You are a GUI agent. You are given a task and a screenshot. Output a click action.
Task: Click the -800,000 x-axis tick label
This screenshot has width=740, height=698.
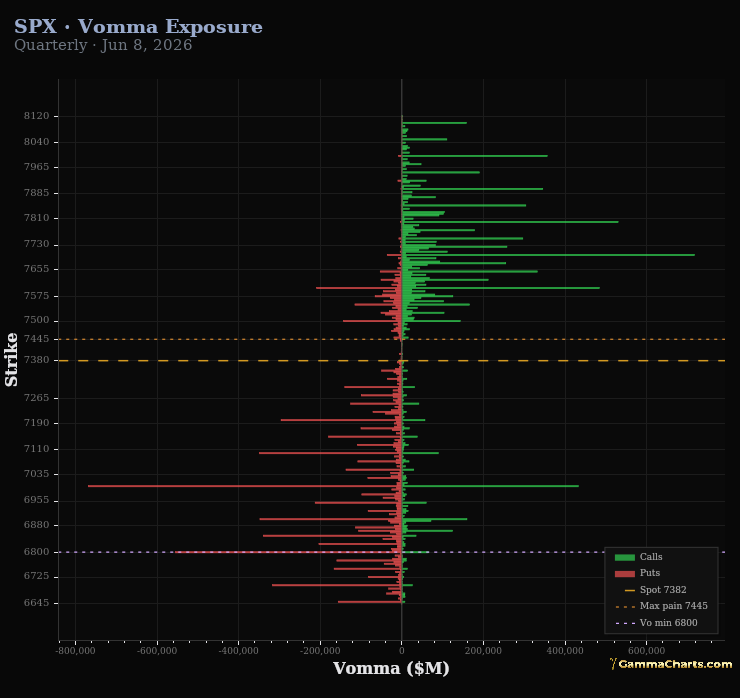click(x=76, y=651)
